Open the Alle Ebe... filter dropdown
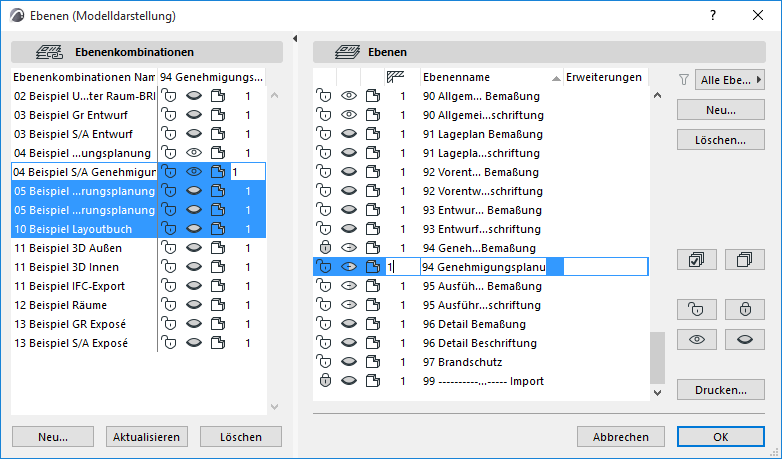This screenshot has width=782, height=459. pyautogui.click(x=729, y=79)
